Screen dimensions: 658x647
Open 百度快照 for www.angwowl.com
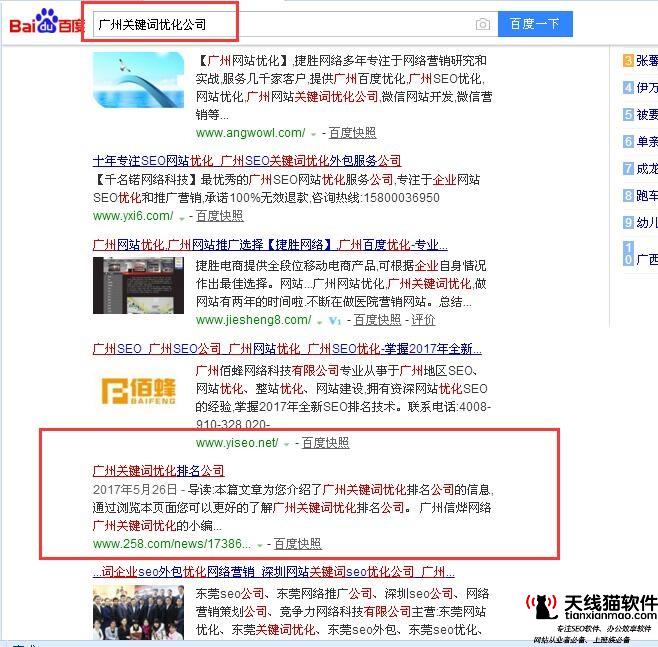point(352,133)
